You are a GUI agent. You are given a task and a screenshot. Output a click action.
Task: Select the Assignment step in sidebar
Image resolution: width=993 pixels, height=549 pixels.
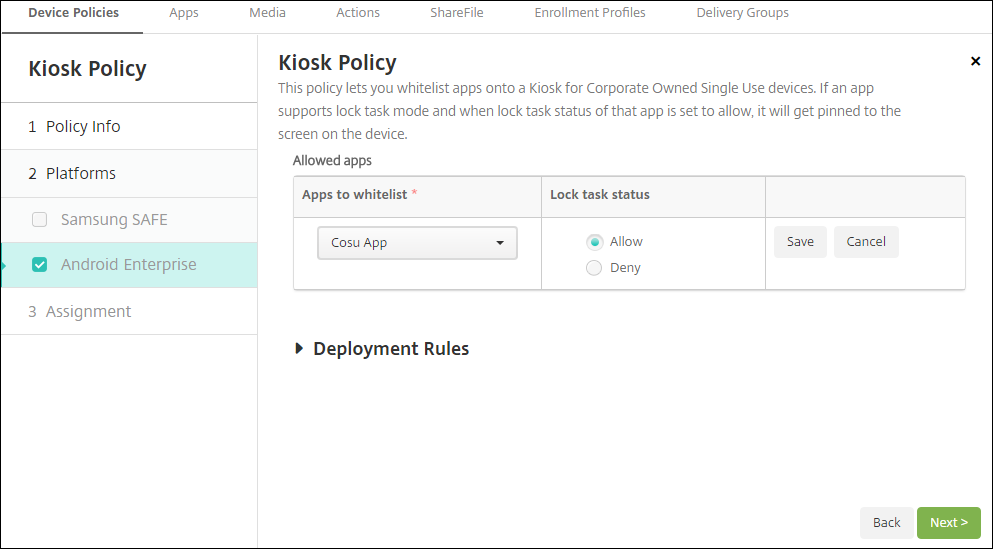click(x=88, y=312)
